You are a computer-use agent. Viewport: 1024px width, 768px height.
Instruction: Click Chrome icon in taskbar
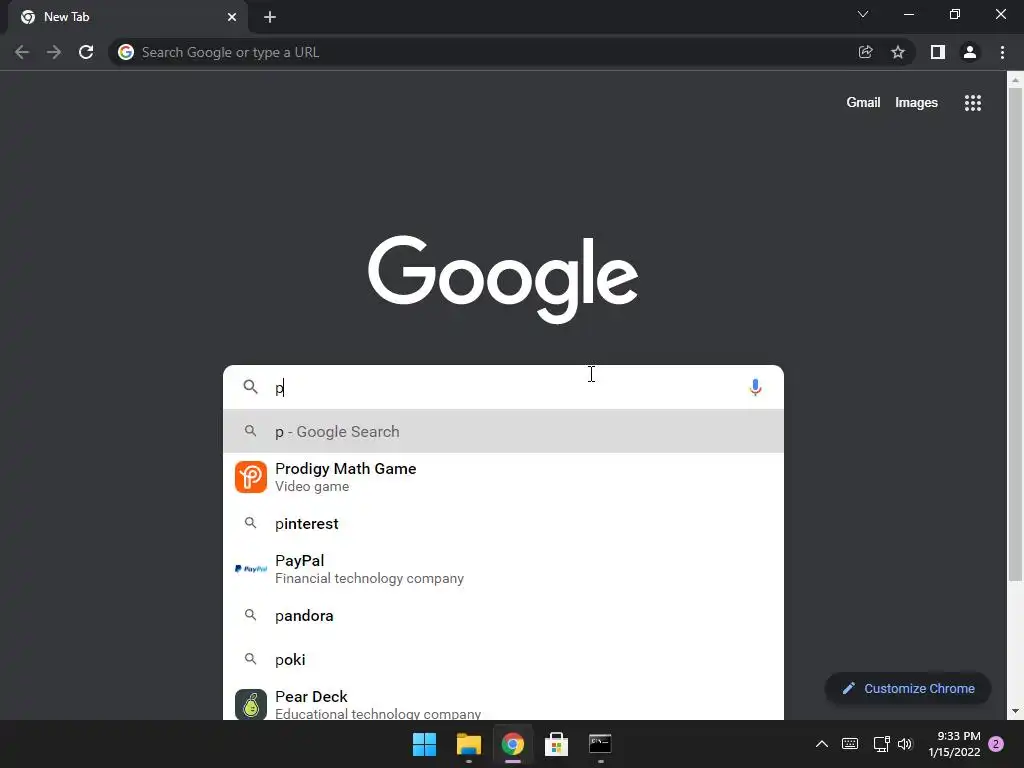click(513, 744)
